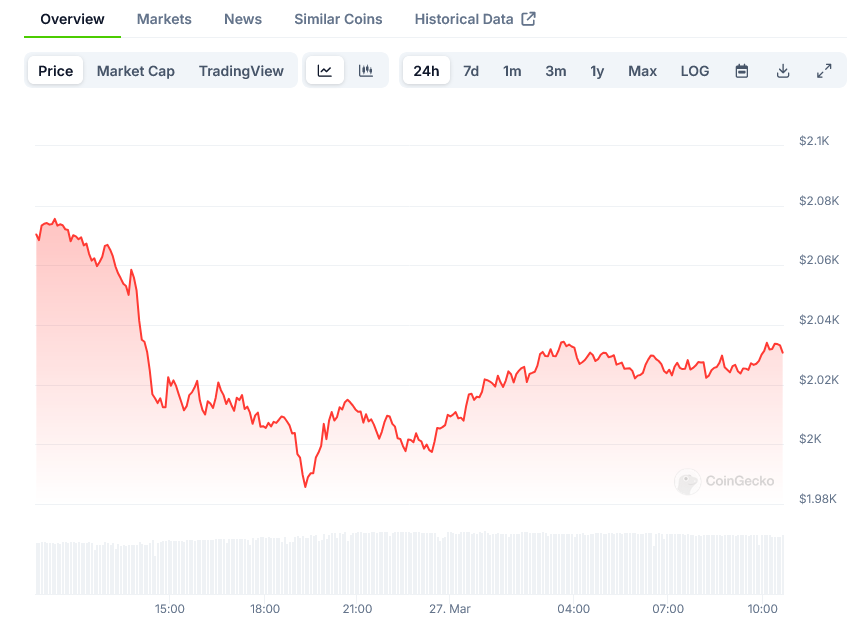The height and width of the screenshot is (625, 847).
Task: Download the chart data
Action: 783,71
